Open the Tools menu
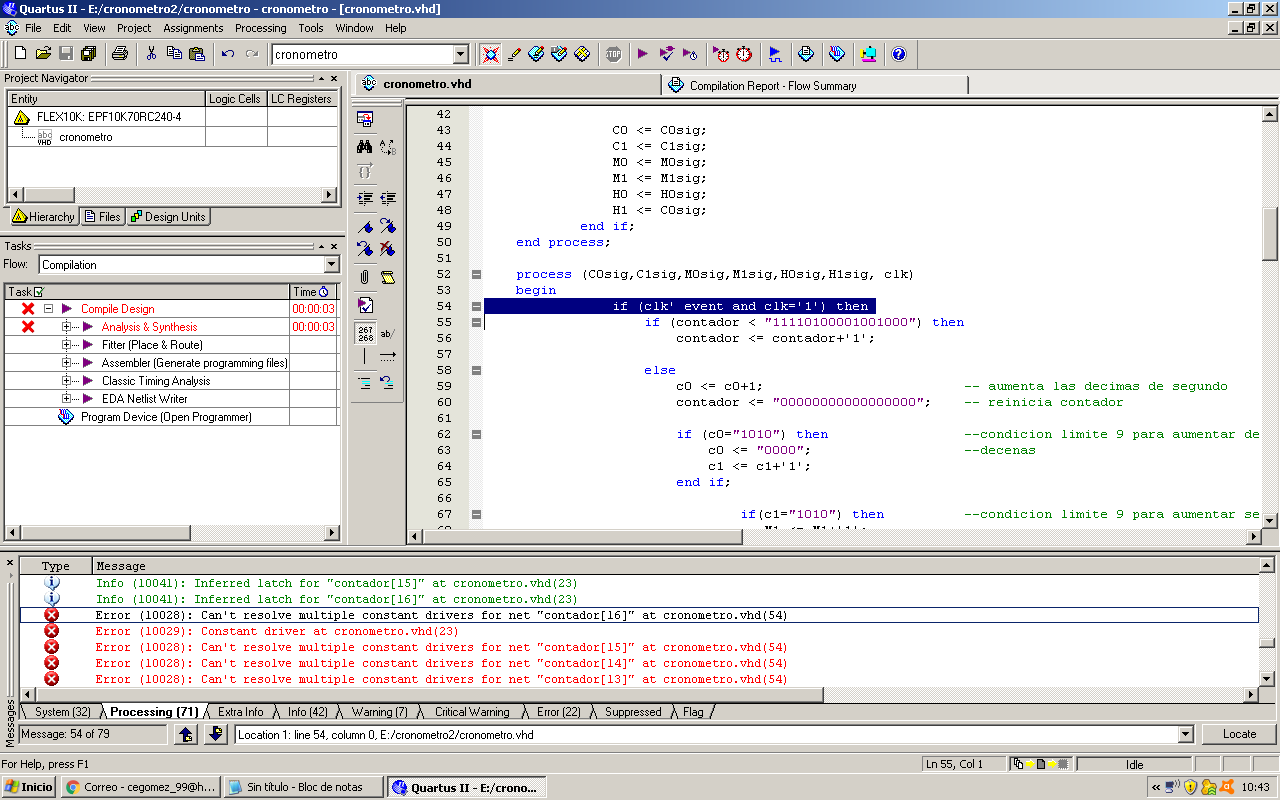Viewport: 1280px width, 800px height. [311, 28]
